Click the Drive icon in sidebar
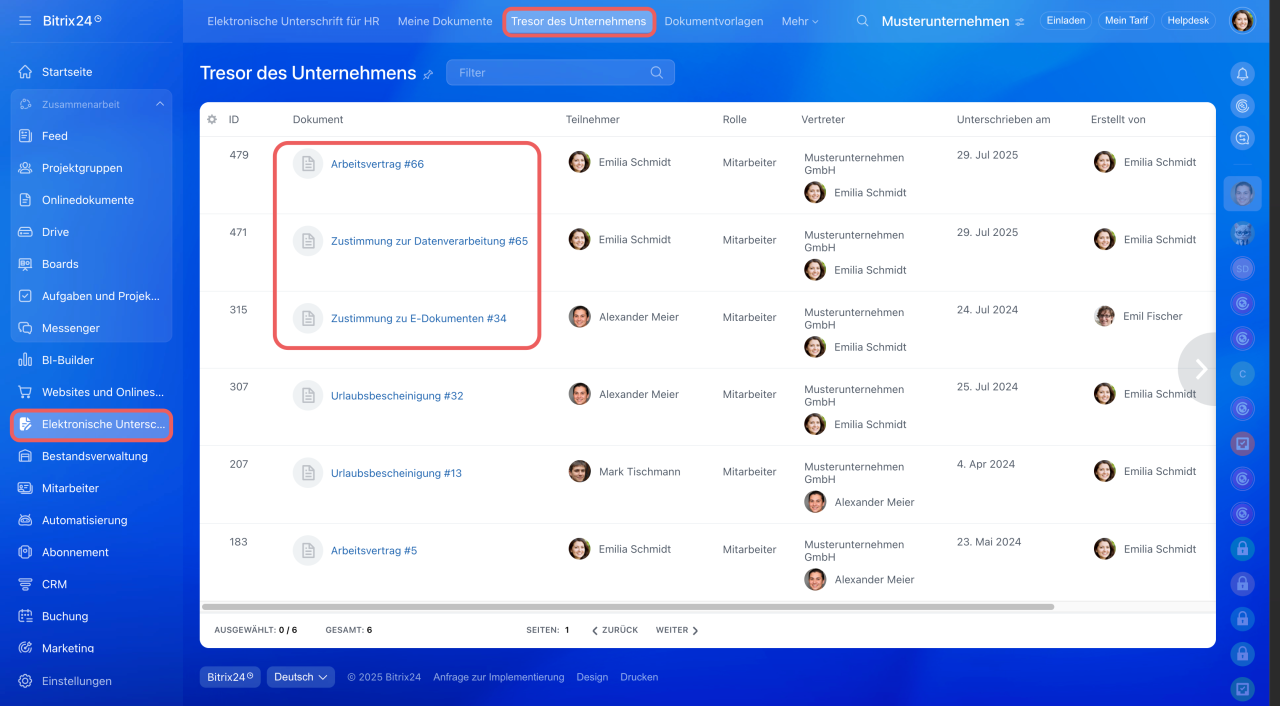 point(26,232)
